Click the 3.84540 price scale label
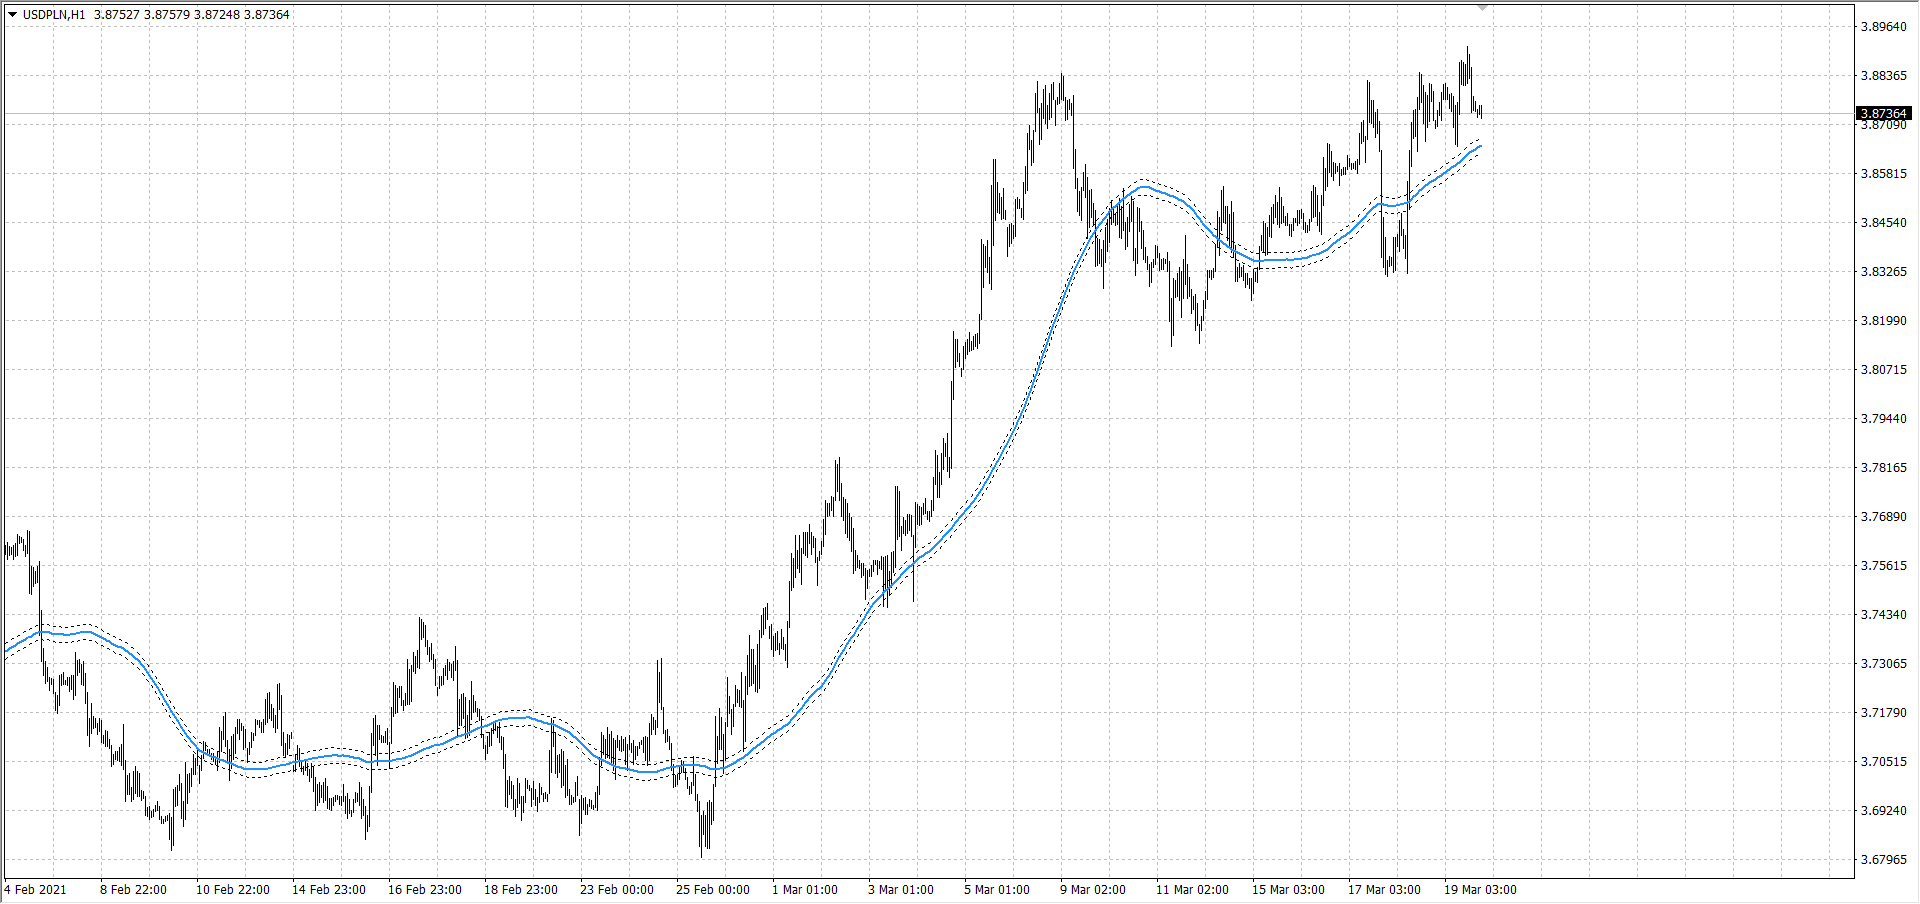Viewport: 1920px width, 904px height. point(1883,223)
